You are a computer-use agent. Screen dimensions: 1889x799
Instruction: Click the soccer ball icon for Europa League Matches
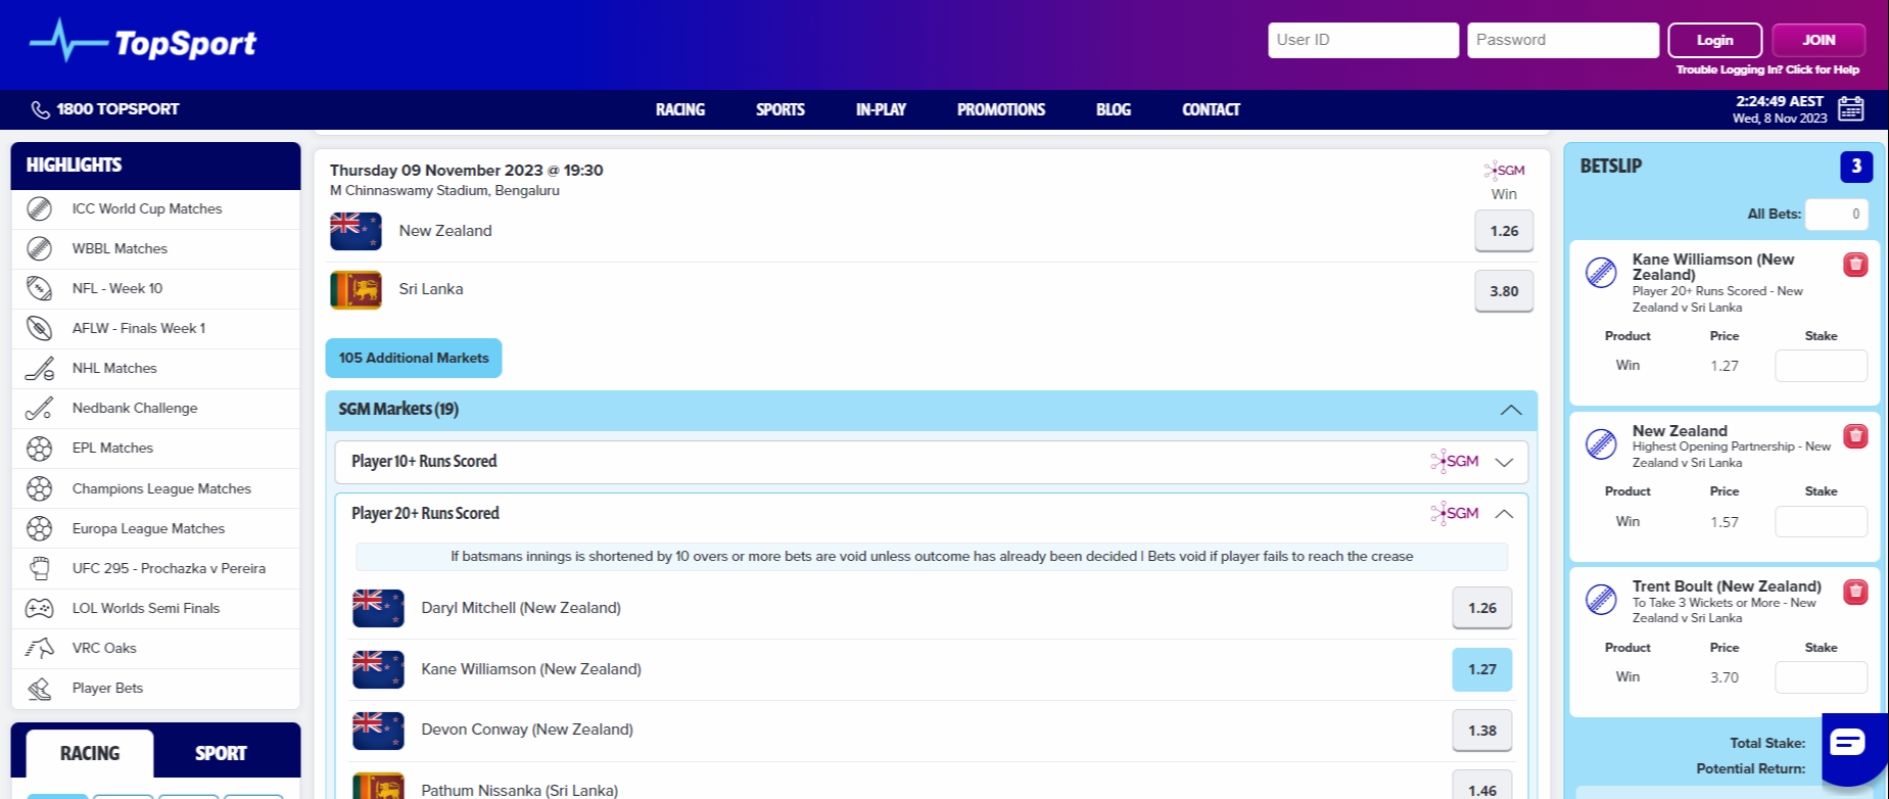pos(39,529)
